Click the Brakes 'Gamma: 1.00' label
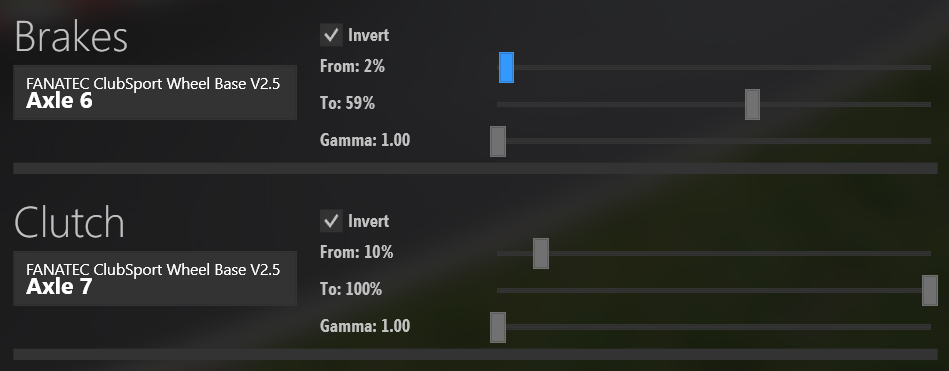The height and width of the screenshot is (371, 949). coord(365,140)
